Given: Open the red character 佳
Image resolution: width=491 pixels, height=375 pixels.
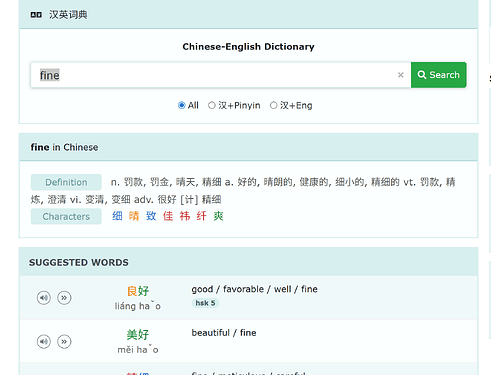Looking at the screenshot, I should tap(168, 216).
